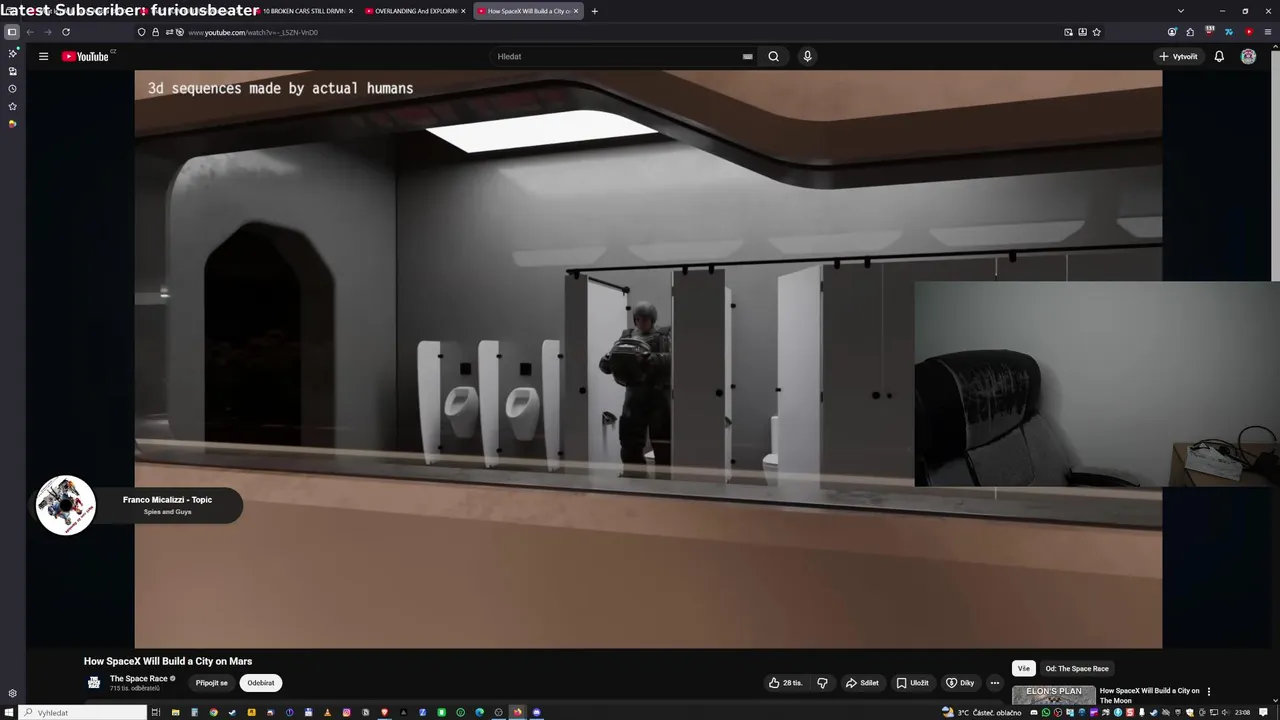Viewport: 1280px width, 720px height.
Task: Open the ELON'S PLAN video thumbnail
Action: pyautogui.click(x=1054, y=696)
